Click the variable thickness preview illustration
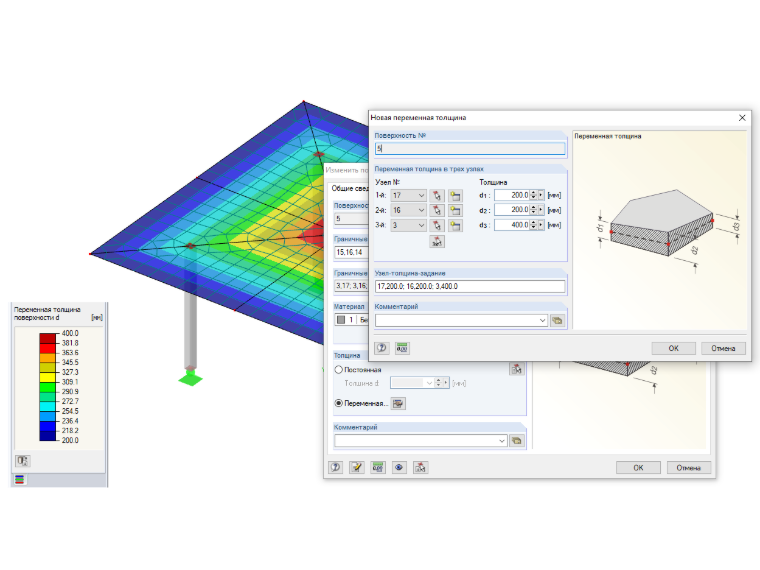Viewport: 760px width, 570px height. [x=666, y=228]
